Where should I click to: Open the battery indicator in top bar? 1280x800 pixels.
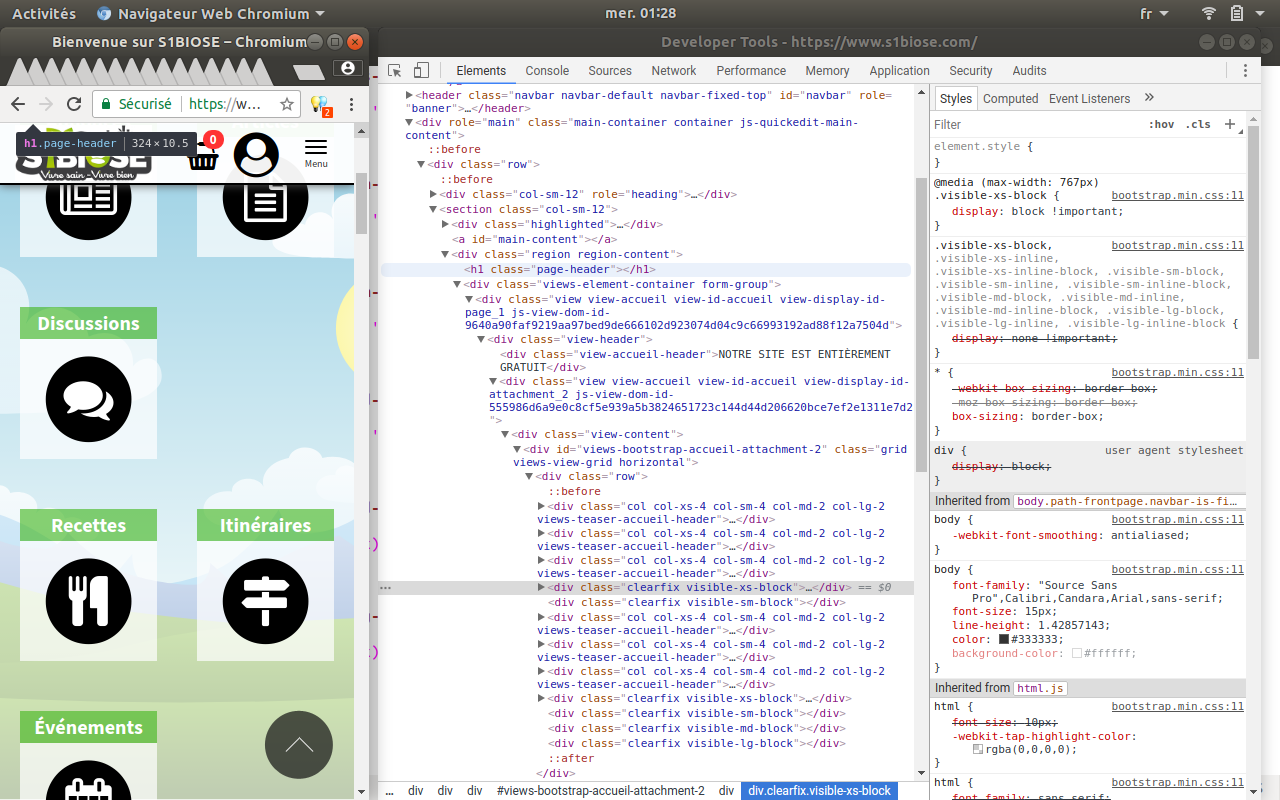1236,14
